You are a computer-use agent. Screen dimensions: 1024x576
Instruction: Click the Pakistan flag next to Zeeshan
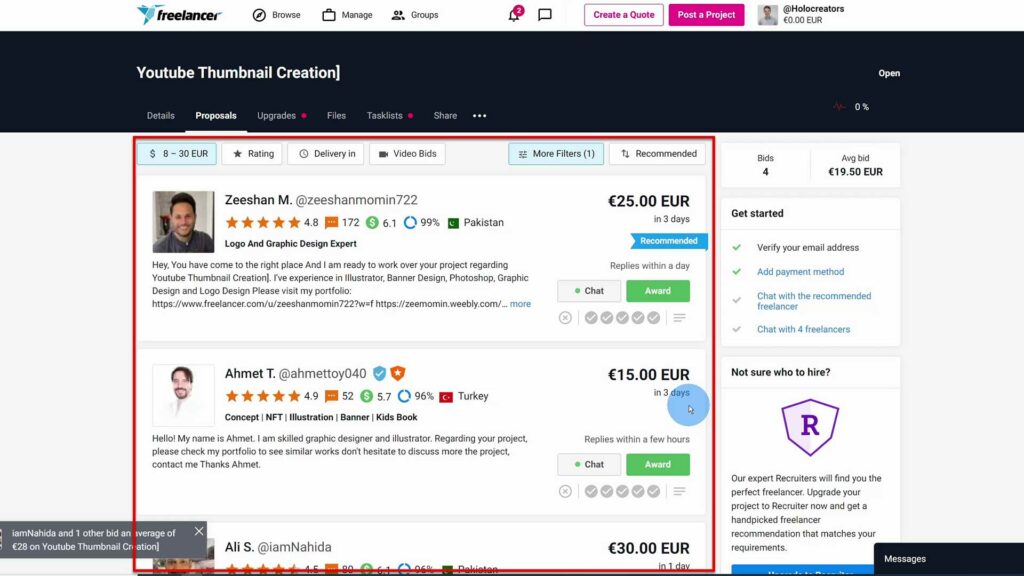point(453,223)
